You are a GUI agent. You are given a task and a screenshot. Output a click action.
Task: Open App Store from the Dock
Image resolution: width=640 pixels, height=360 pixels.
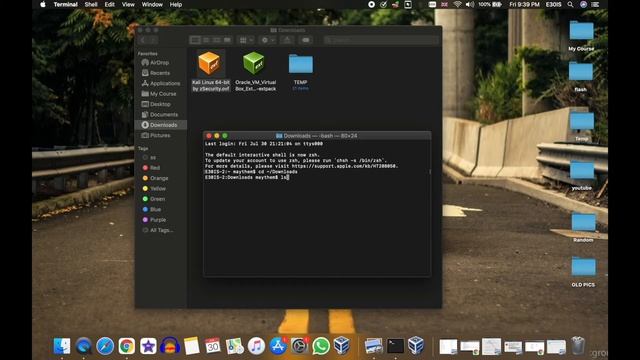[278, 346]
